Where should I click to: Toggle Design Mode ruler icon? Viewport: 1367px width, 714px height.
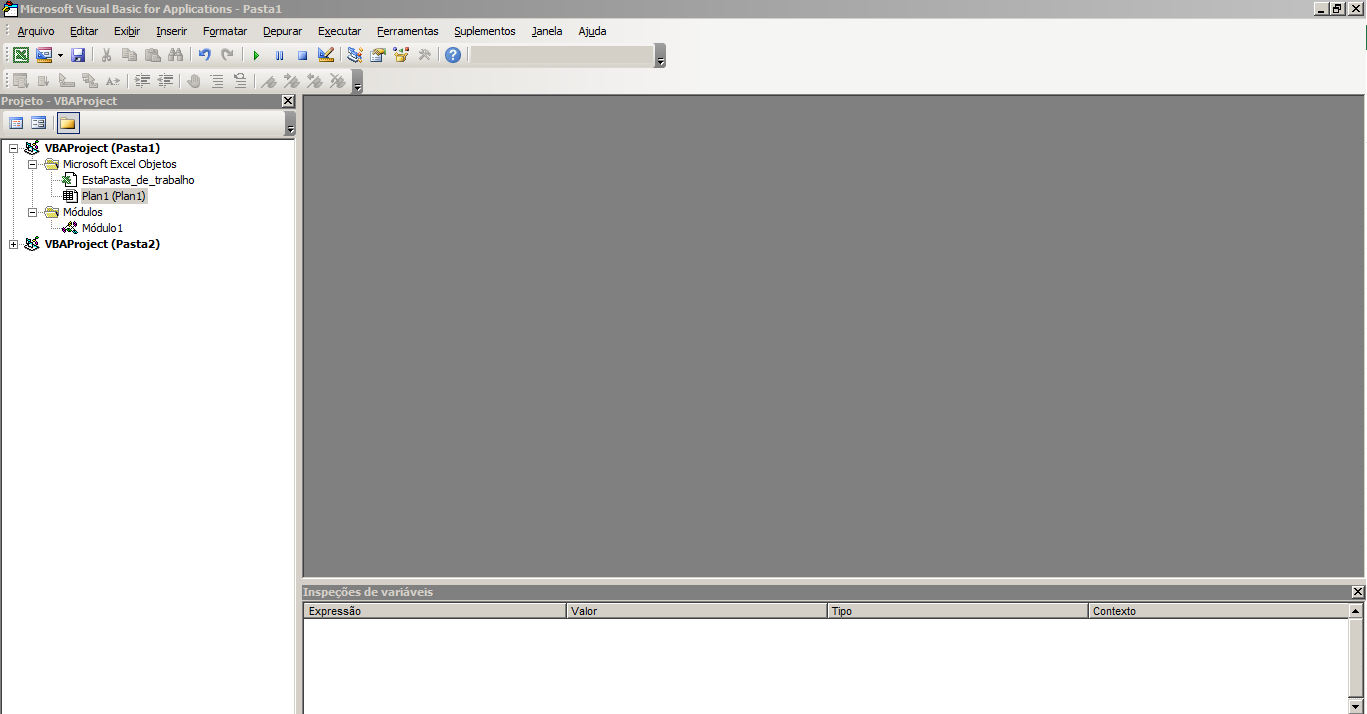pyautogui.click(x=326, y=55)
